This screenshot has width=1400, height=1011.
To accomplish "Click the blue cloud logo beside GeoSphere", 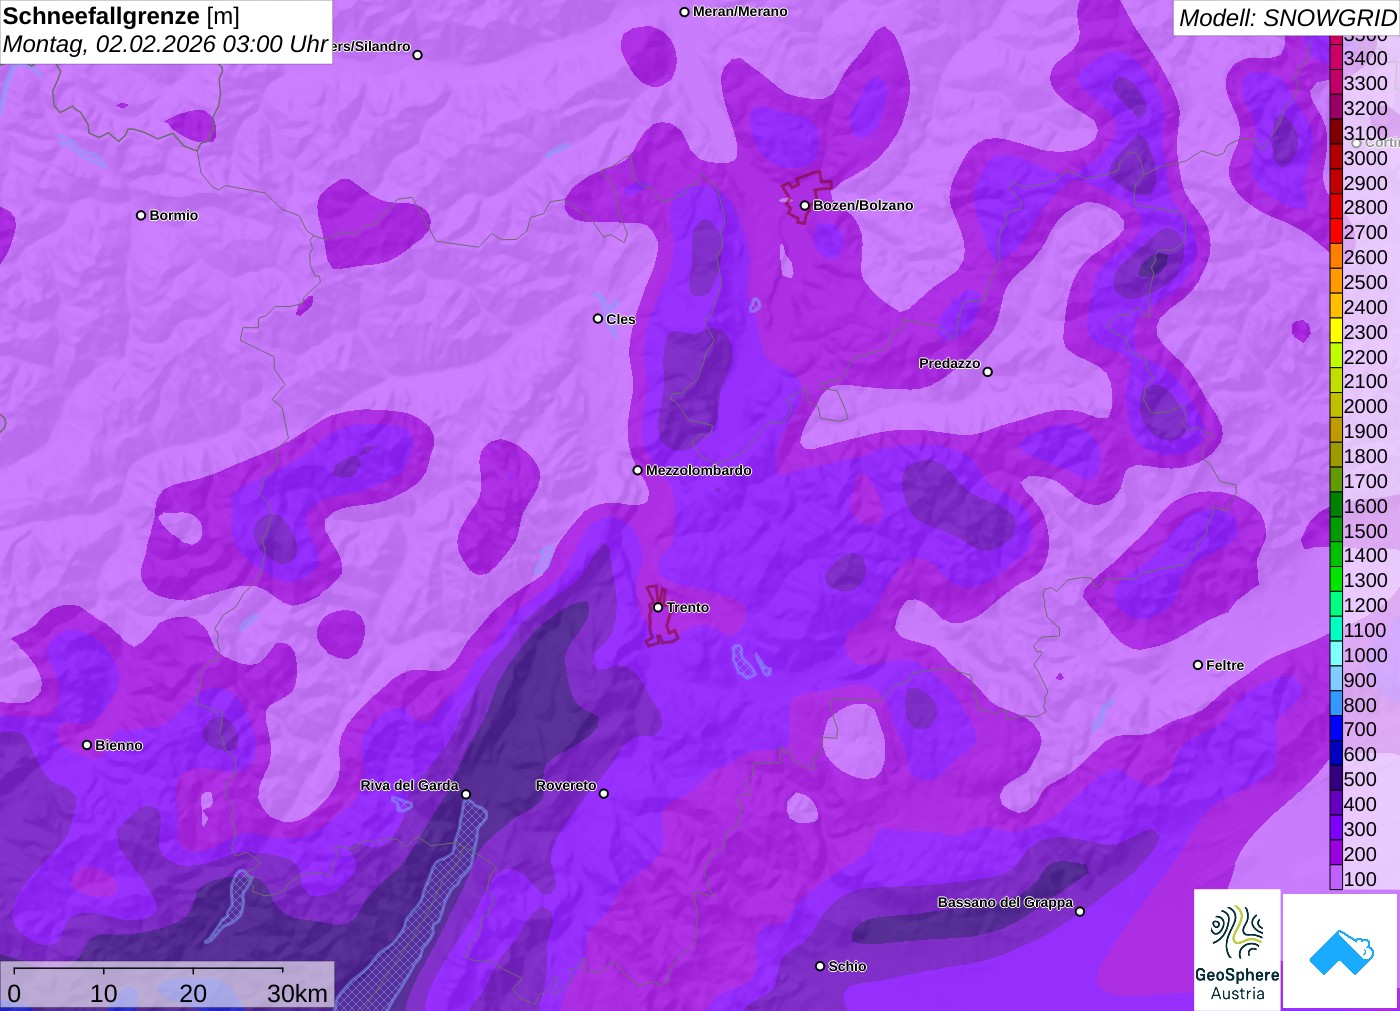I will coord(1341,950).
